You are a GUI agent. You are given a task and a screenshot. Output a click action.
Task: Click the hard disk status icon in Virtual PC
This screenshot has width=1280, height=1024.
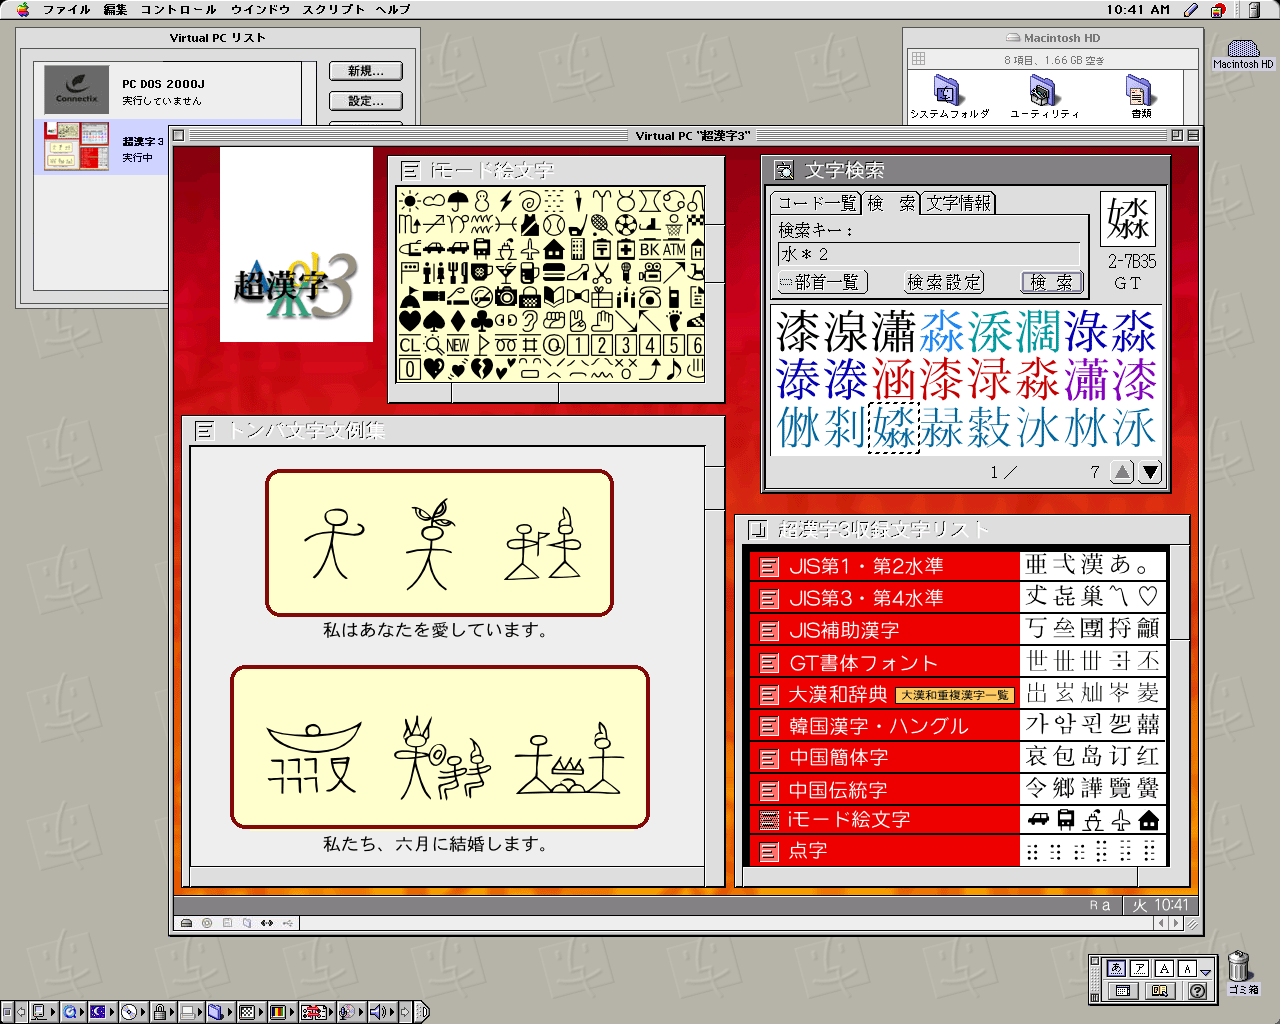pyautogui.click(x=186, y=923)
